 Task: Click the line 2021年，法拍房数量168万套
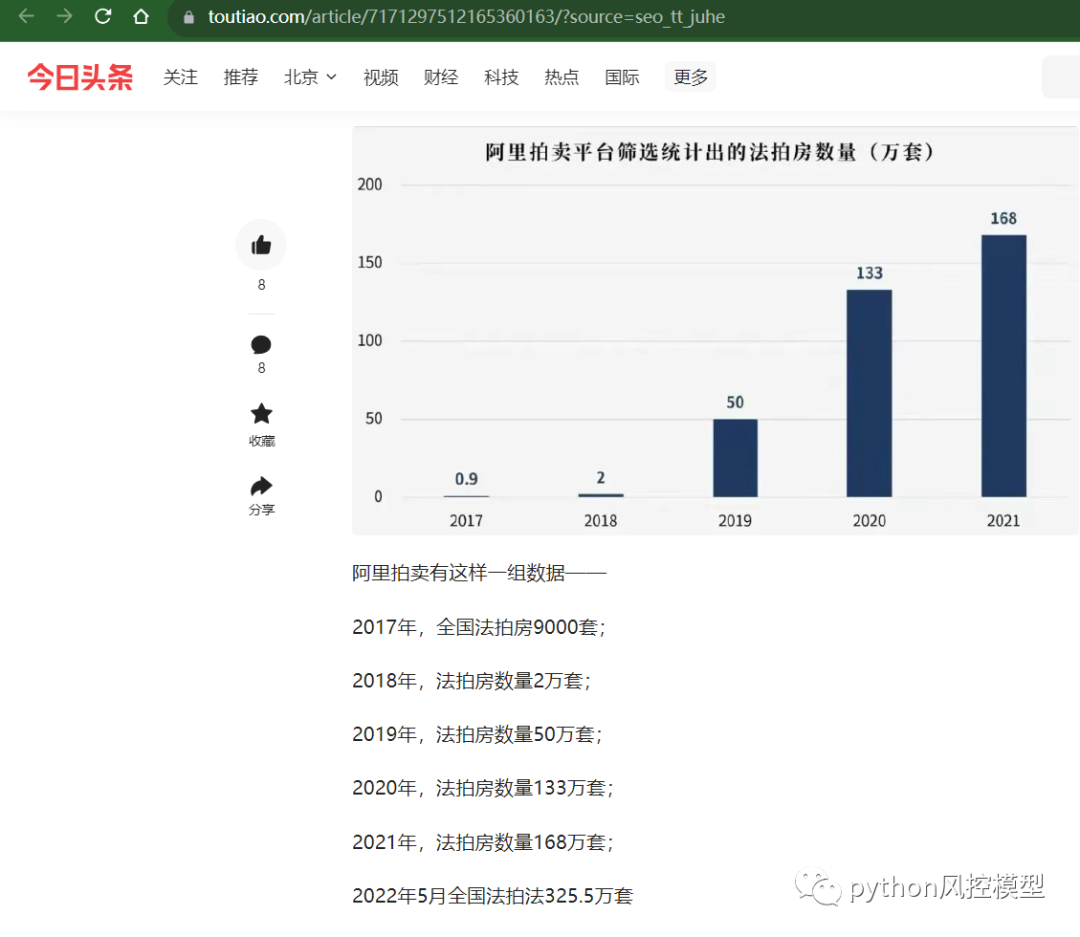[483, 842]
